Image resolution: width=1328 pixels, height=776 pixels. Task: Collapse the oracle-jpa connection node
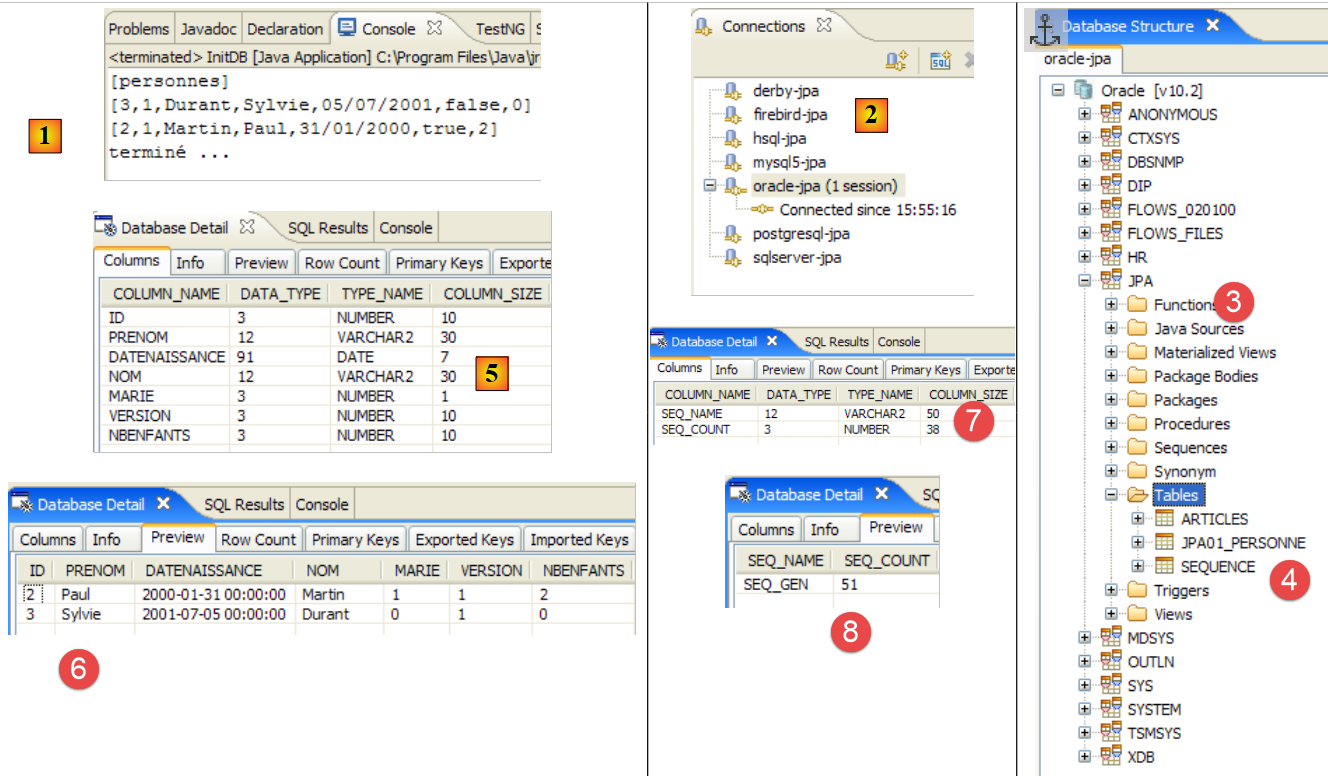[709, 186]
